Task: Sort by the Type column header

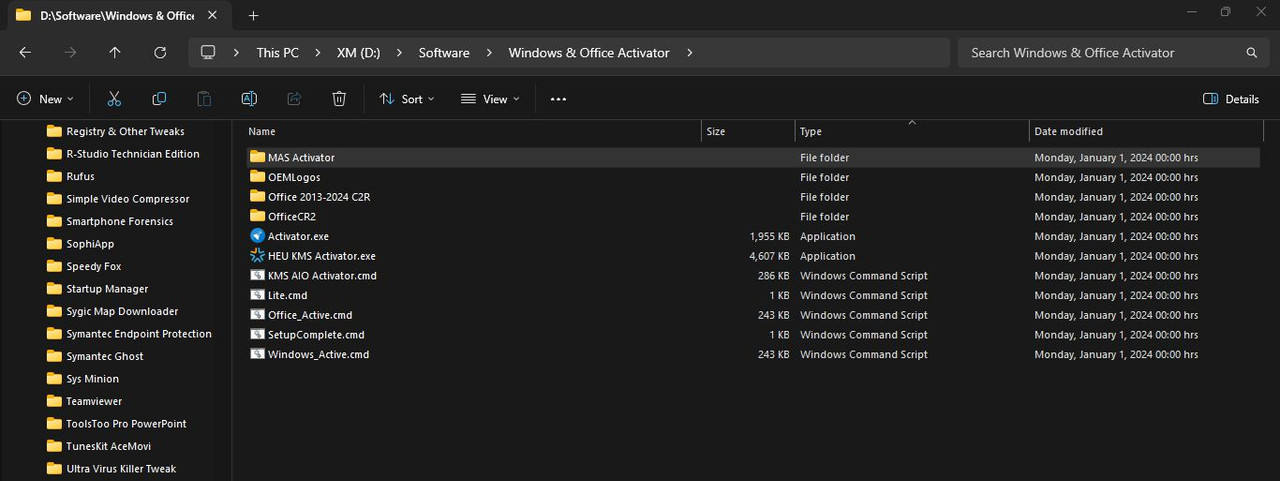Action: [x=912, y=131]
